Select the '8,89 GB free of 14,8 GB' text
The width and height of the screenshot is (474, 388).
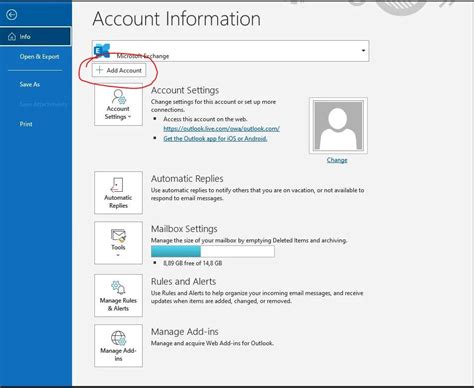click(x=192, y=263)
